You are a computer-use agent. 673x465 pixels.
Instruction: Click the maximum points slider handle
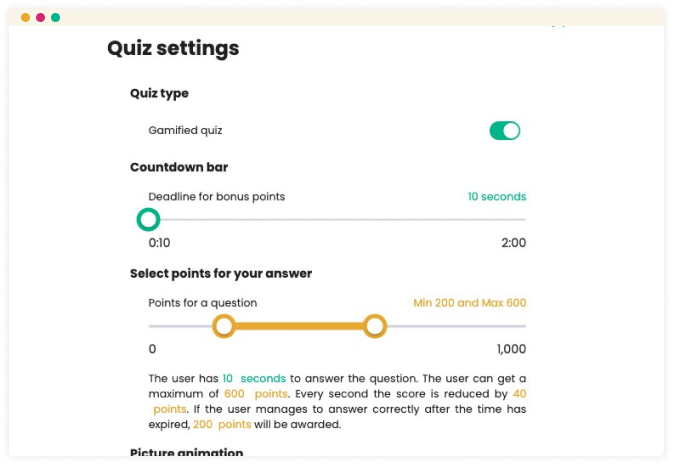point(375,326)
